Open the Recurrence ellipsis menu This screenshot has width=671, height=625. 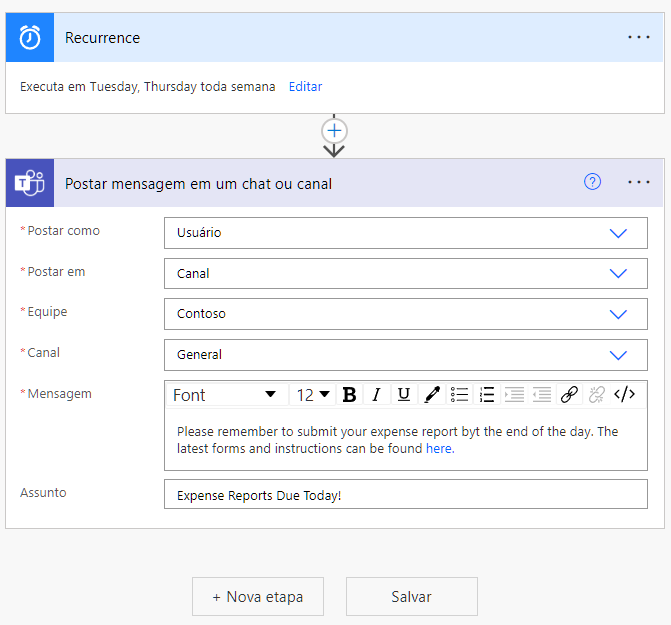(639, 37)
